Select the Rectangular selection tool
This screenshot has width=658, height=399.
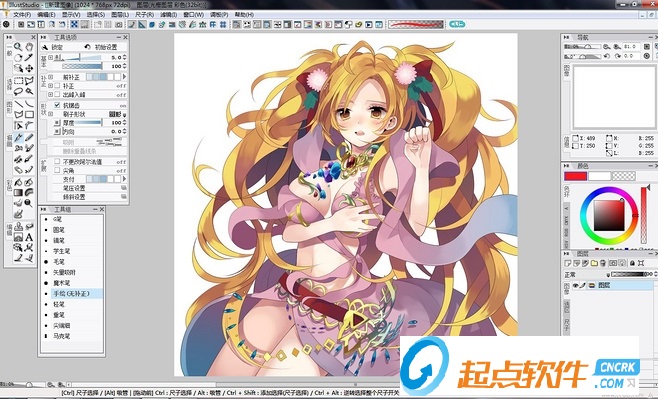pos(18,81)
